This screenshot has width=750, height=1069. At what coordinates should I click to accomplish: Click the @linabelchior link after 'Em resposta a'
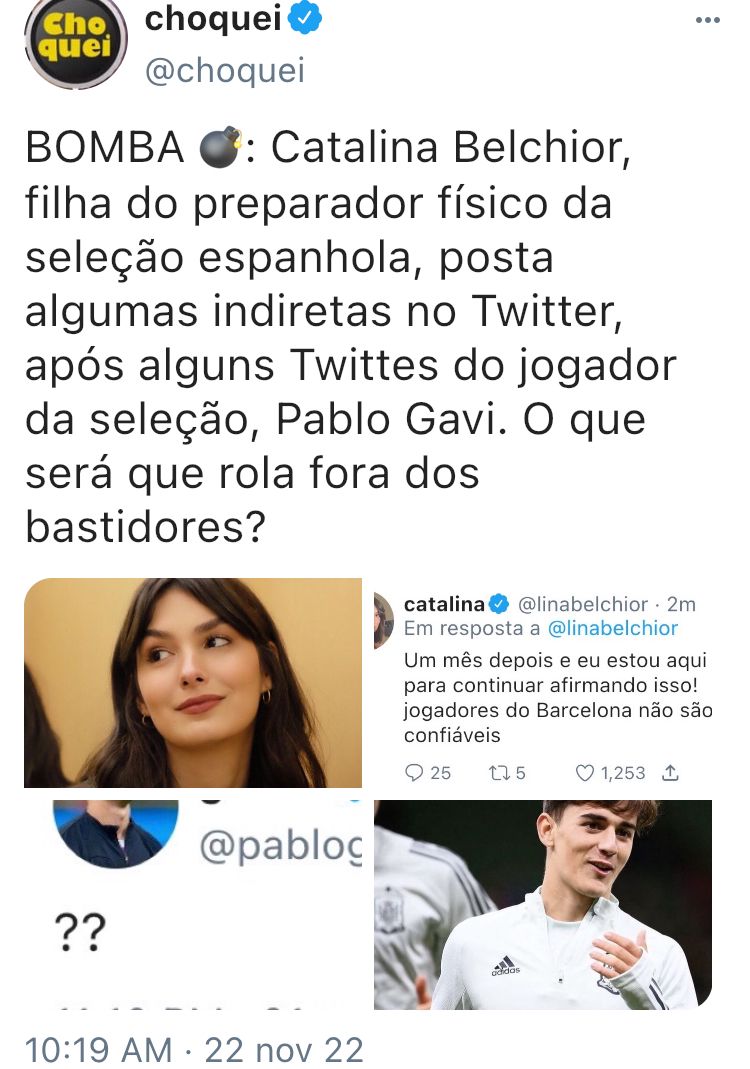[x=613, y=628]
